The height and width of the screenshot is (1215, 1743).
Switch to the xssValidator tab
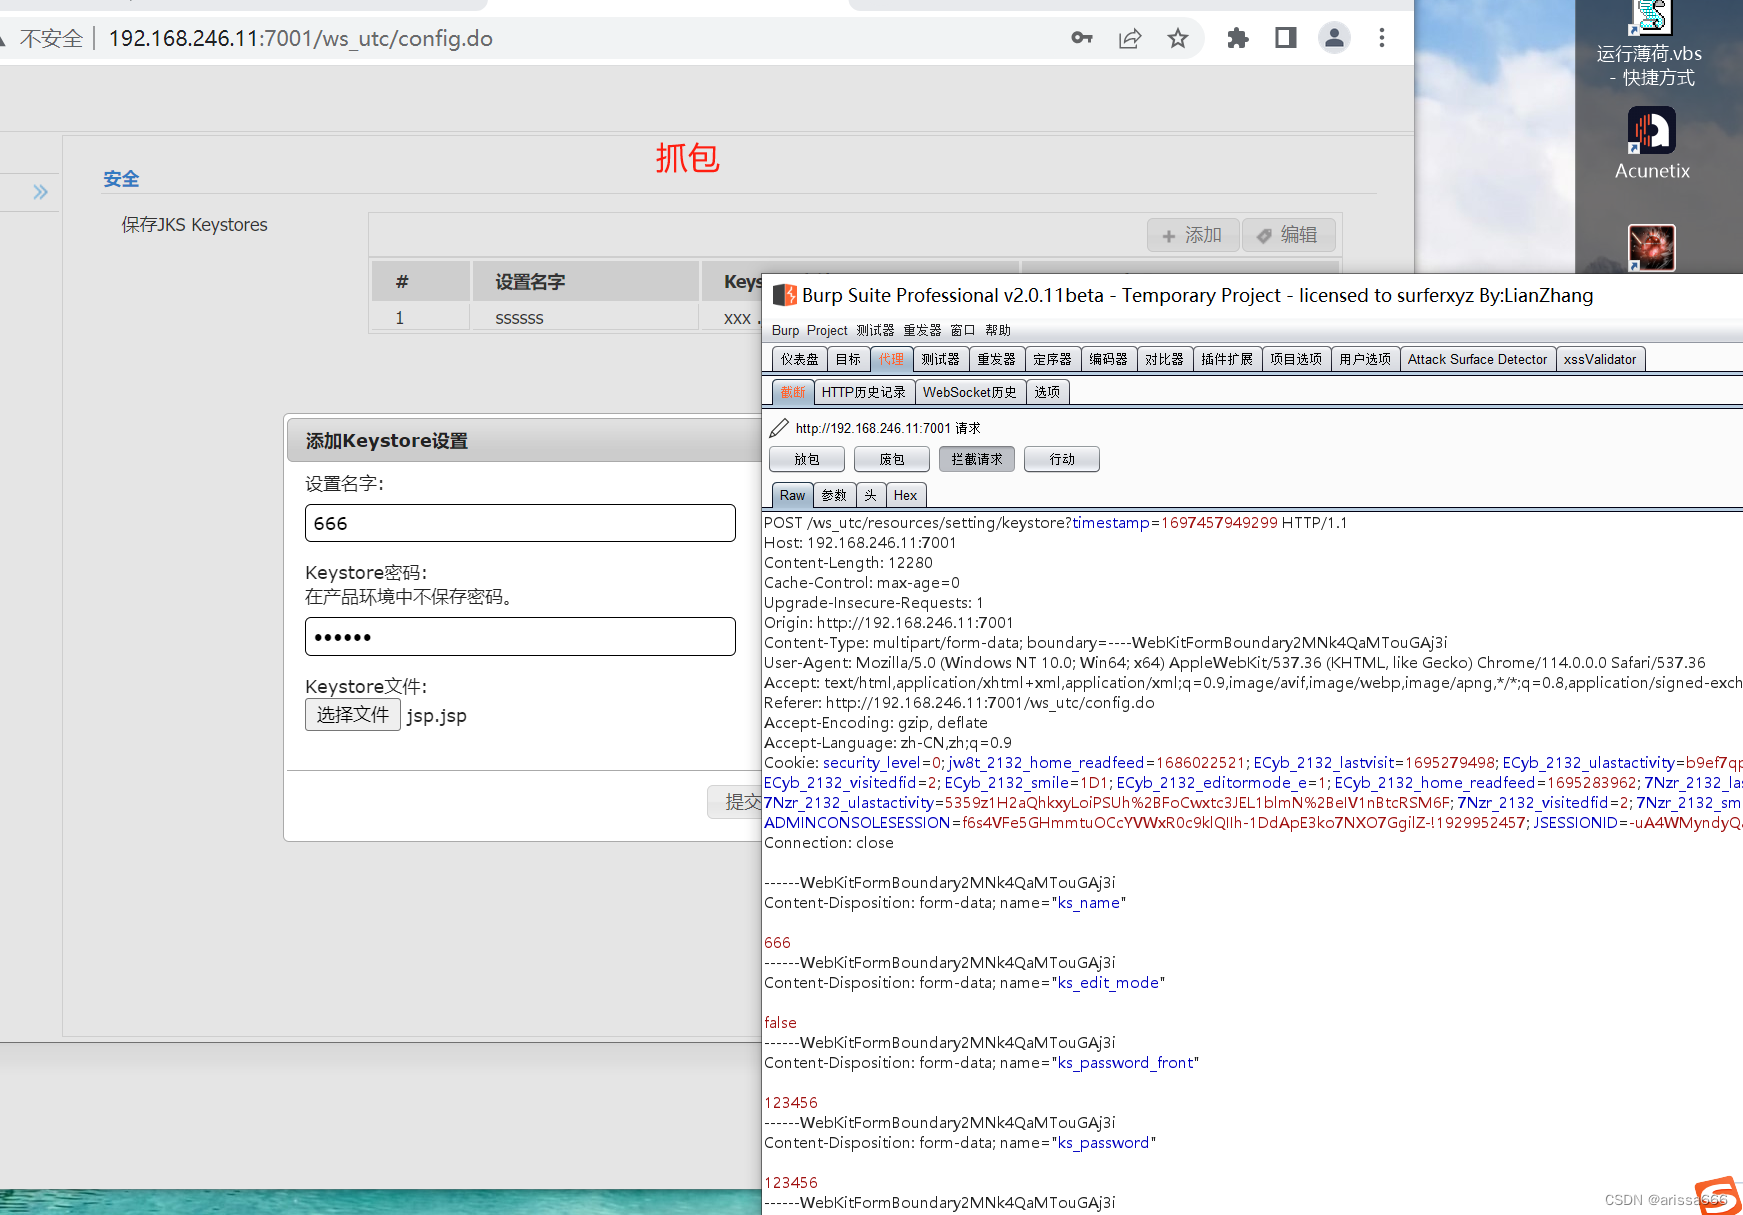(1600, 359)
